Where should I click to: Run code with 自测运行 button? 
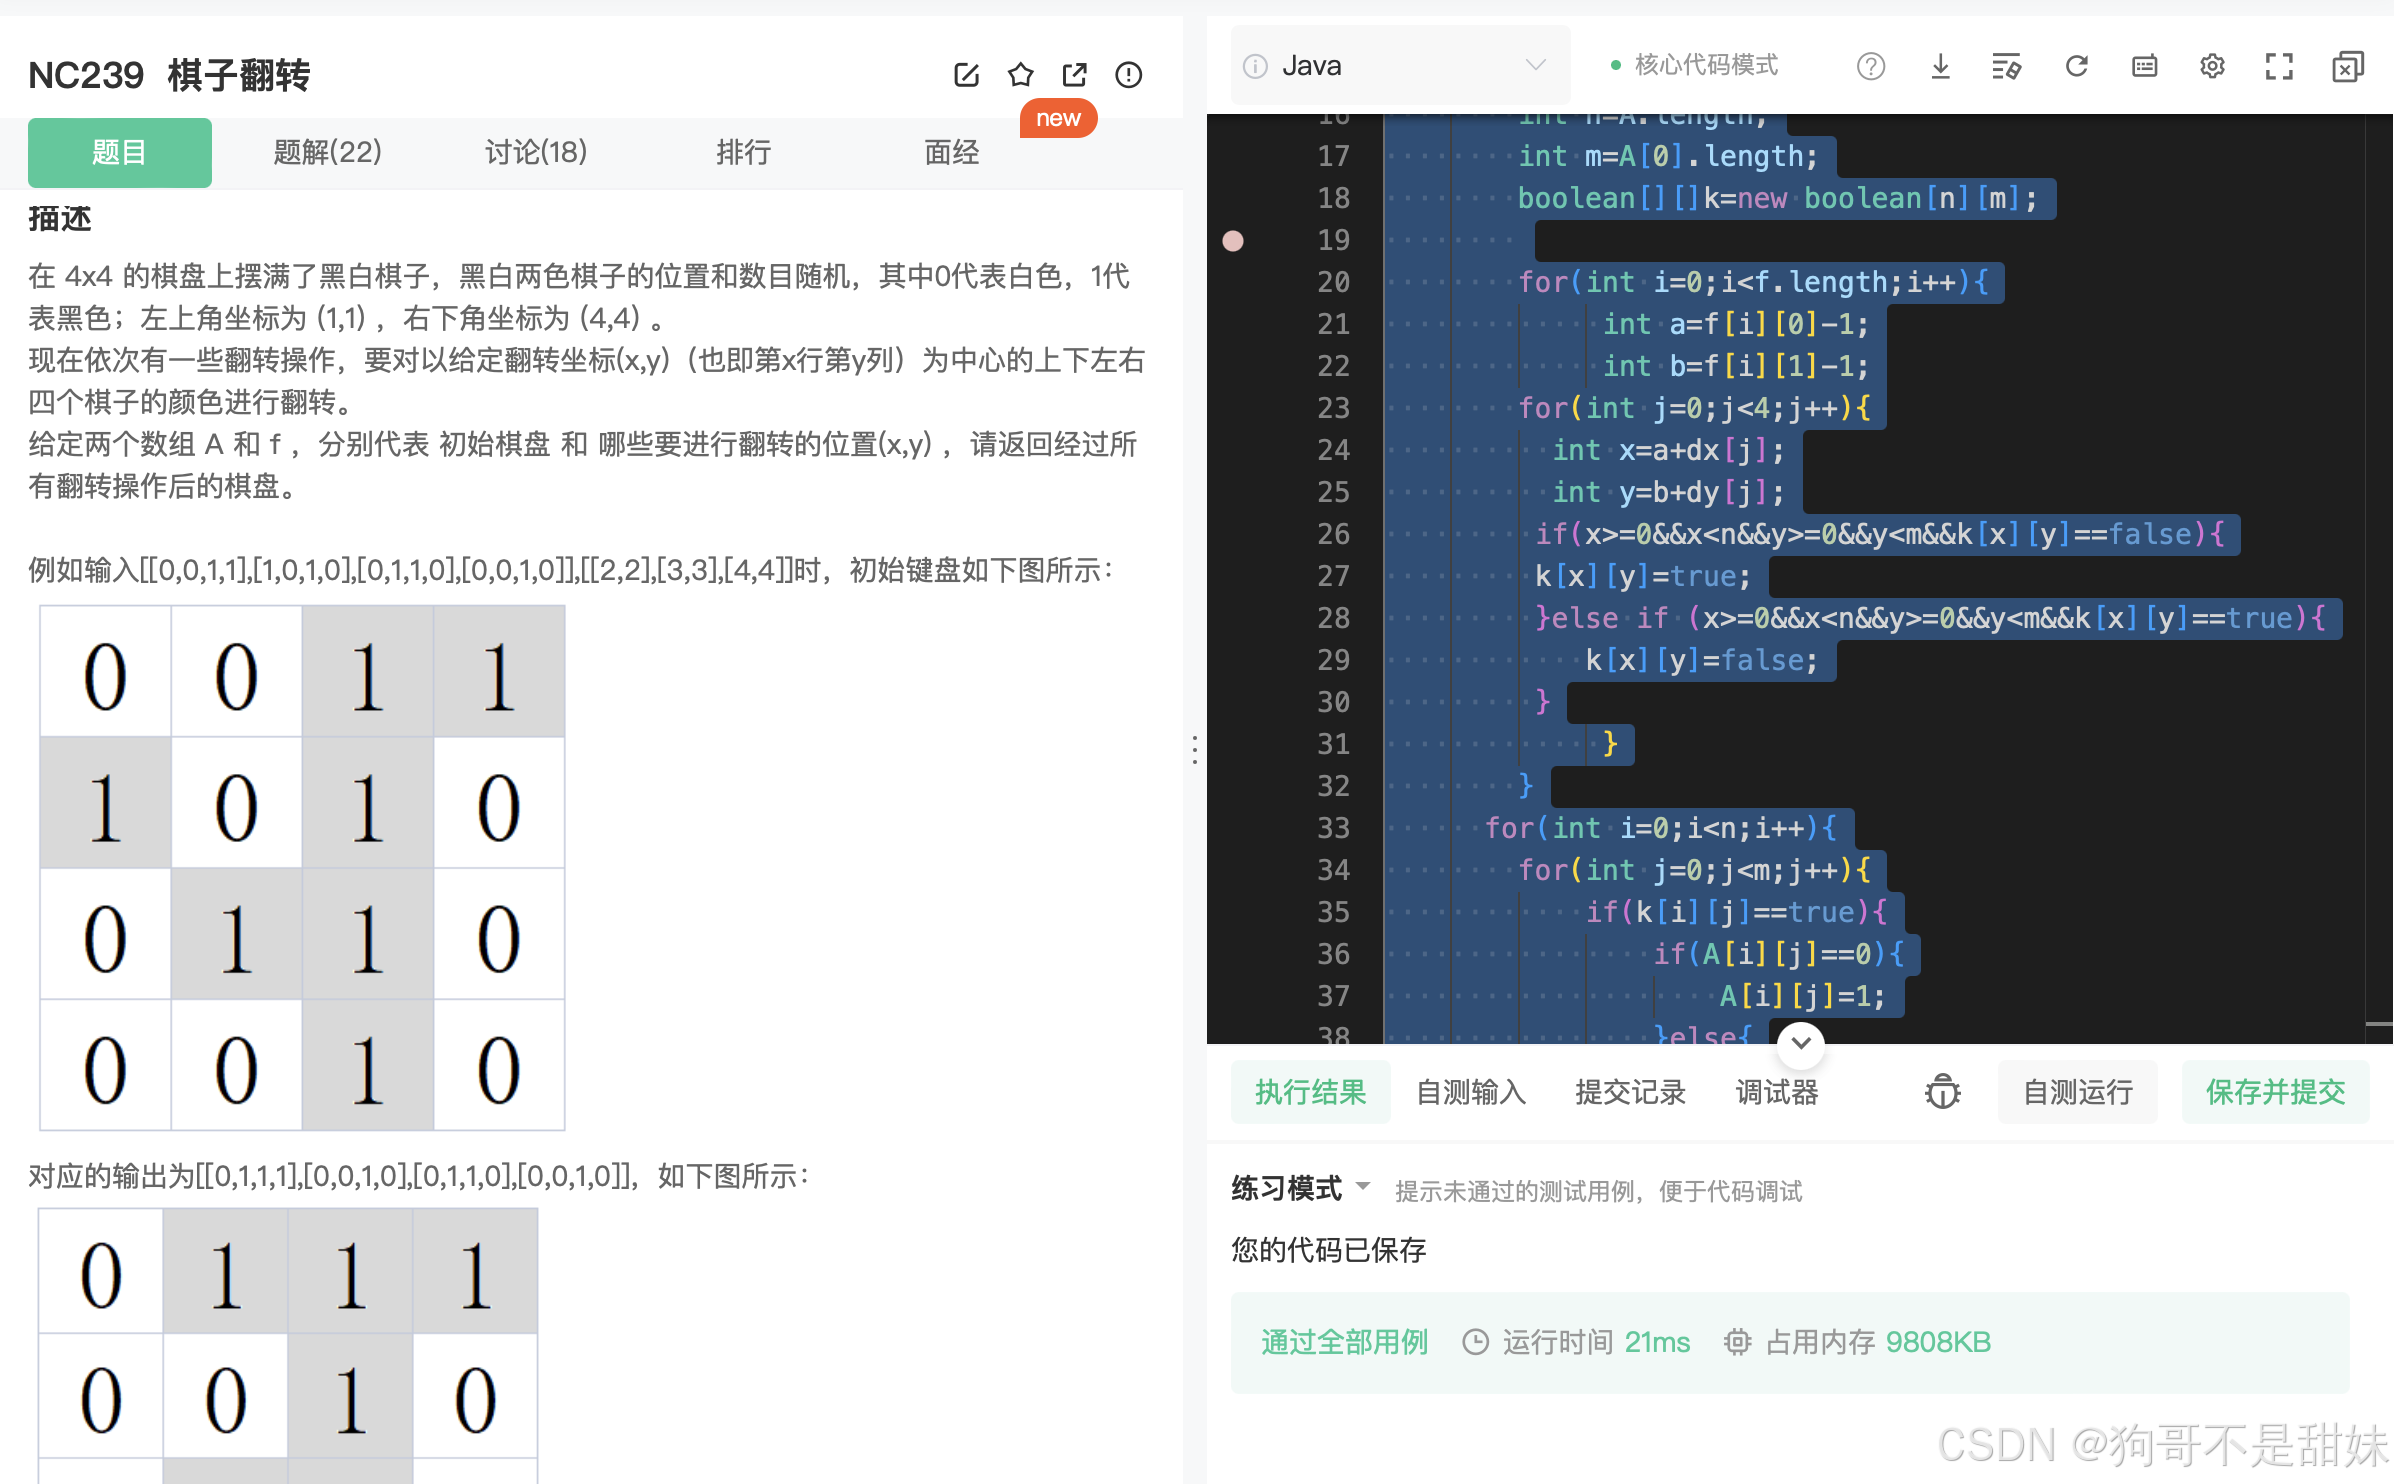tap(2077, 1092)
